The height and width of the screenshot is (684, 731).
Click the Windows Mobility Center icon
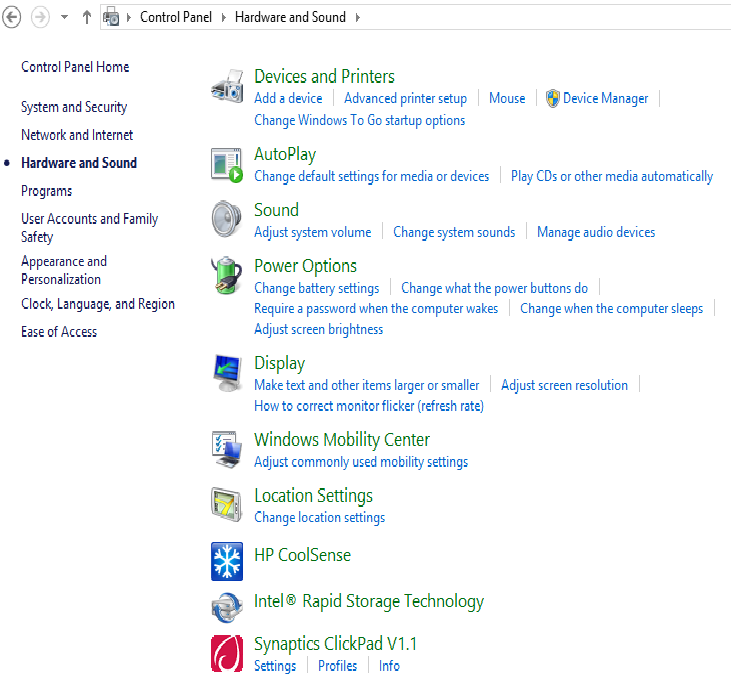[x=227, y=449]
